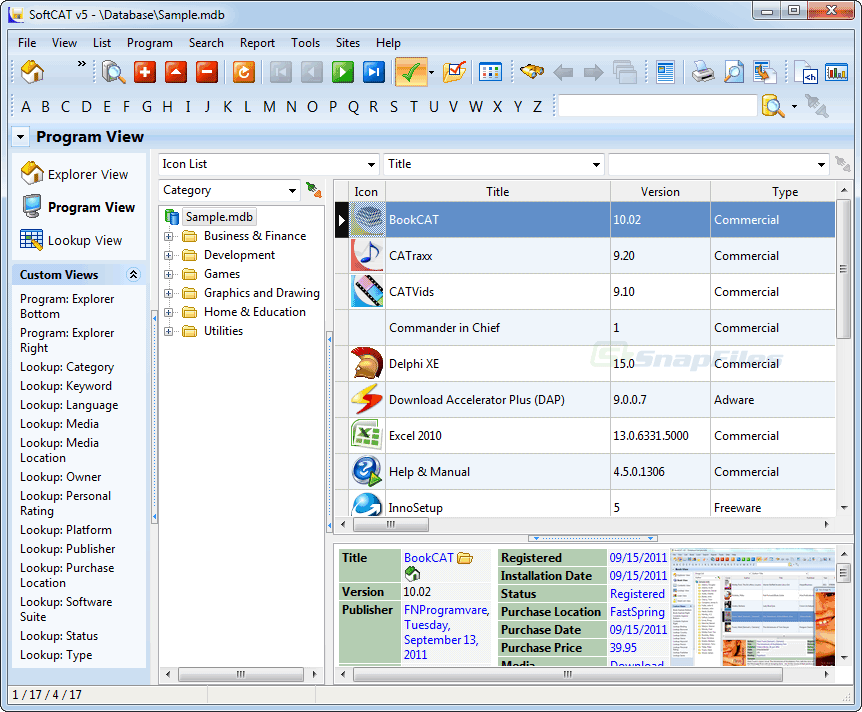Click the tree filter icon beside Category
This screenshot has height=712, width=862.
point(313,190)
